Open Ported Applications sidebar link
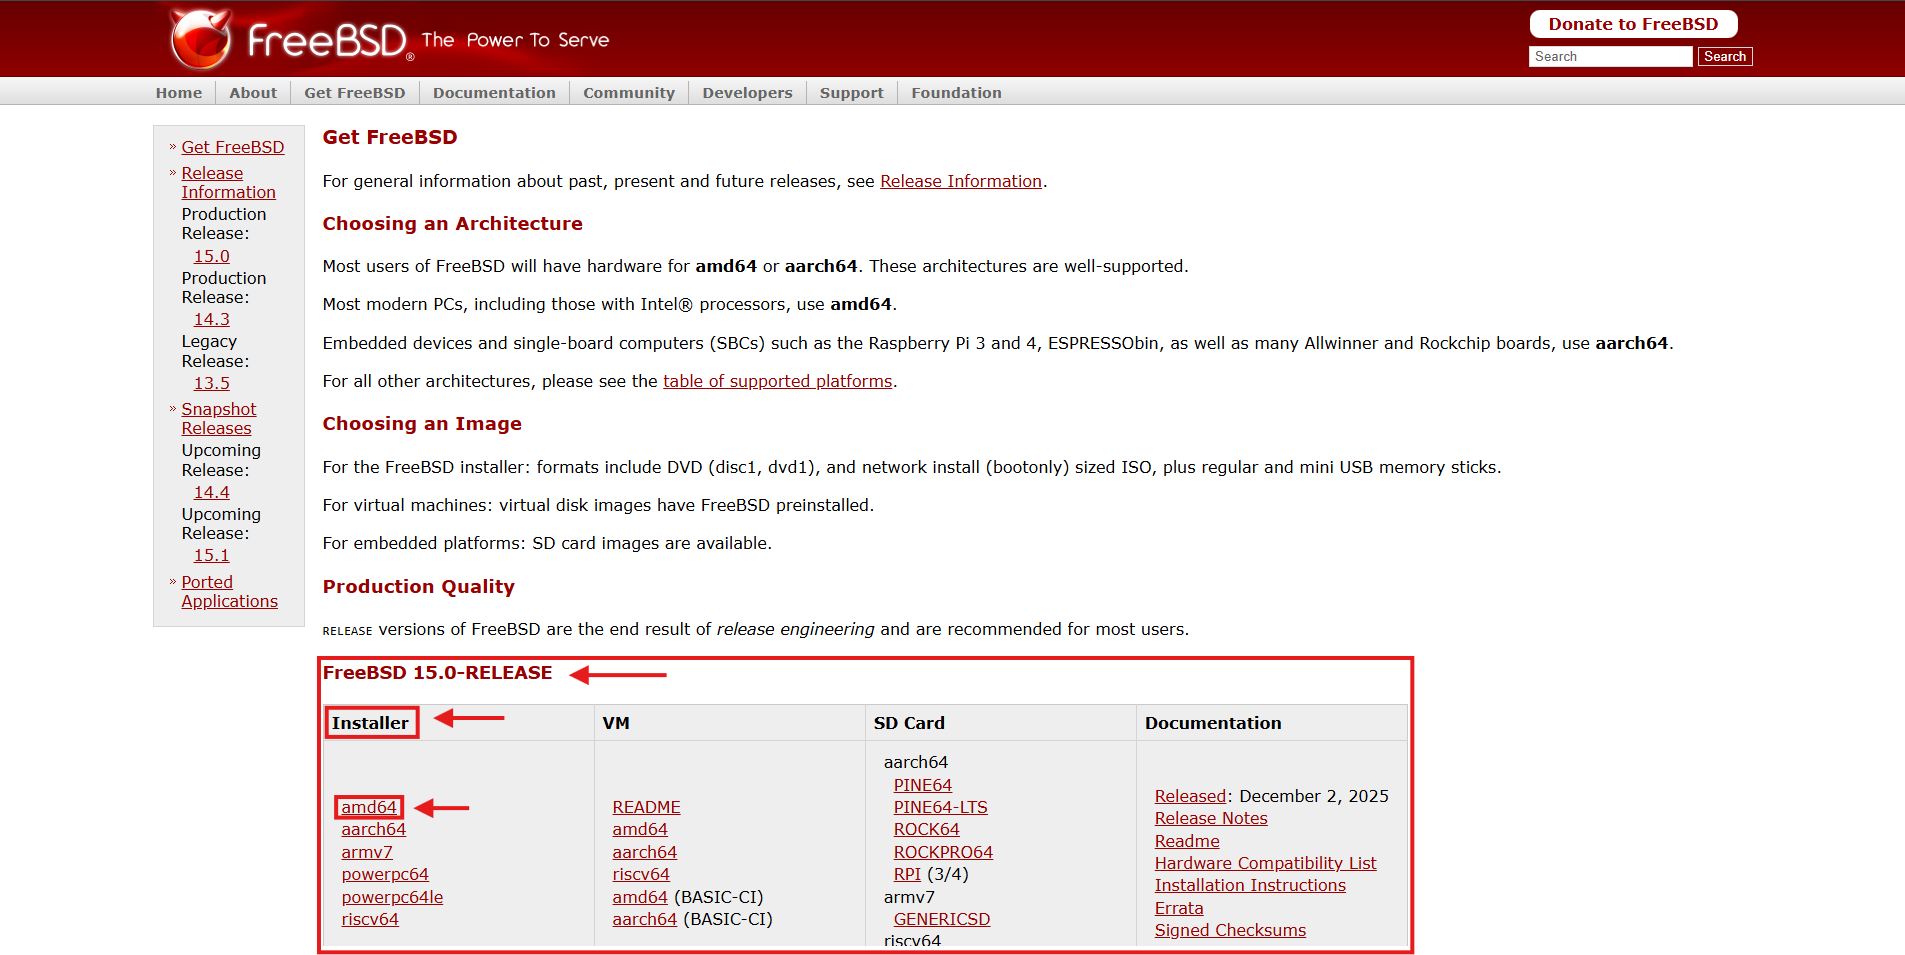The height and width of the screenshot is (955, 1905). (228, 592)
